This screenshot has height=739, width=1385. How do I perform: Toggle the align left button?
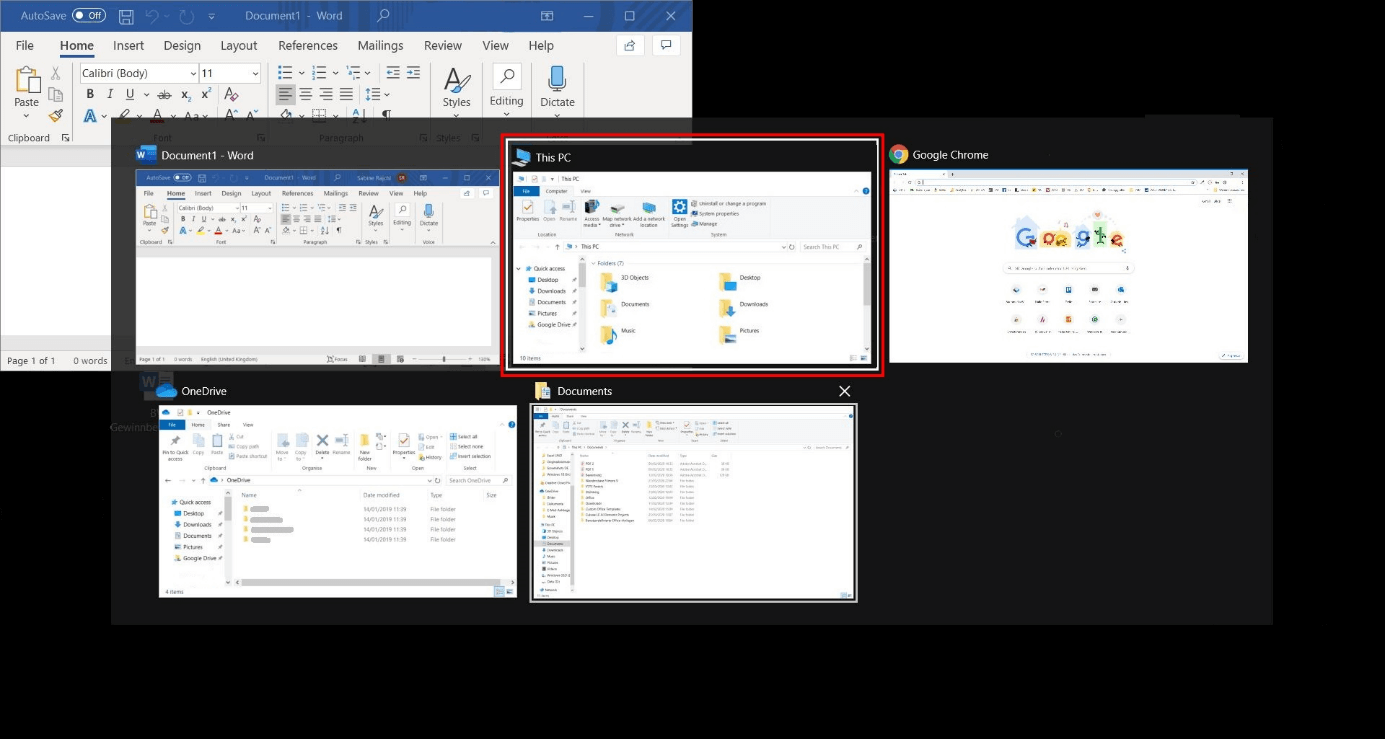[285, 94]
